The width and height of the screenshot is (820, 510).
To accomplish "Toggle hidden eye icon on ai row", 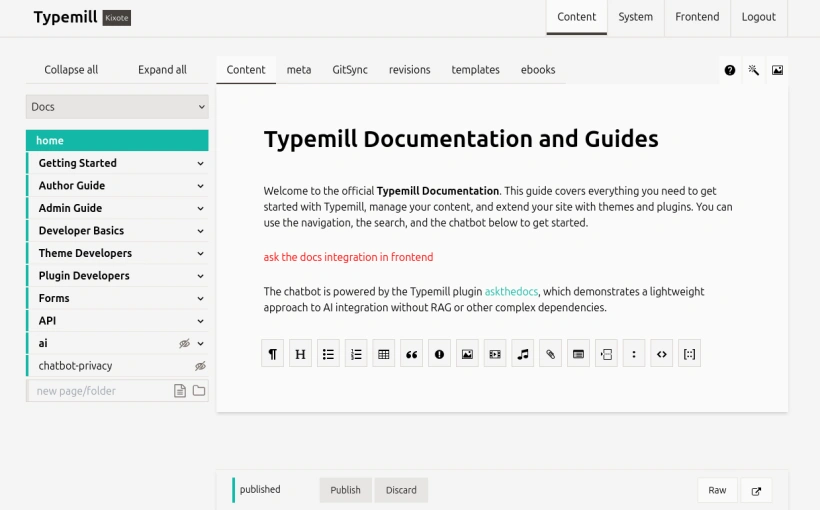I will coord(184,344).
